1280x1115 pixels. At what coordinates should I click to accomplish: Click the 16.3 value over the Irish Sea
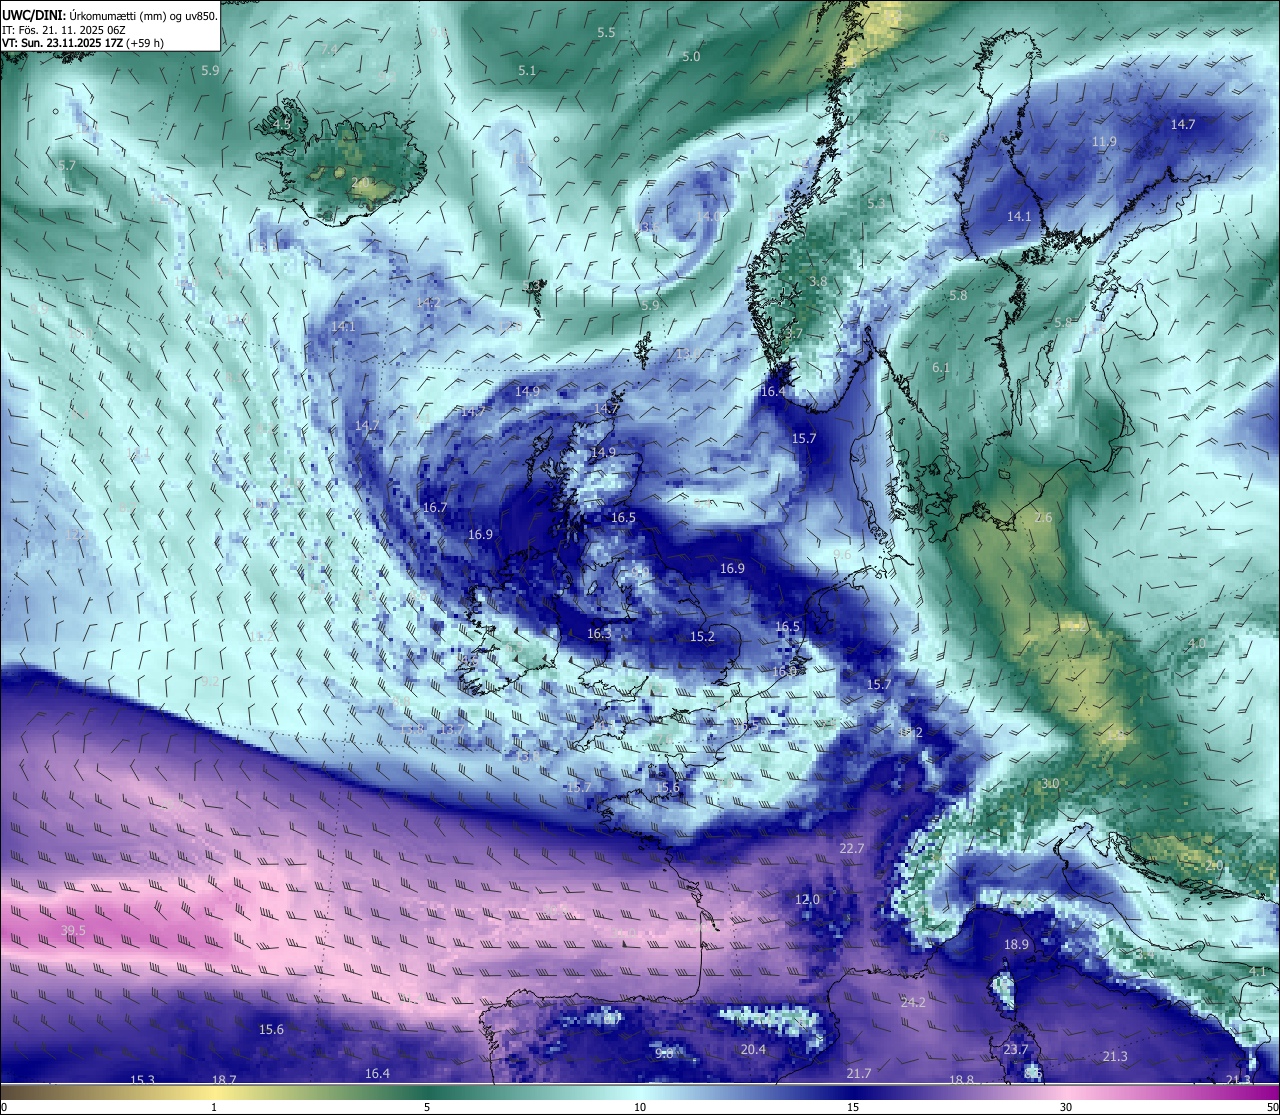(598, 634)
